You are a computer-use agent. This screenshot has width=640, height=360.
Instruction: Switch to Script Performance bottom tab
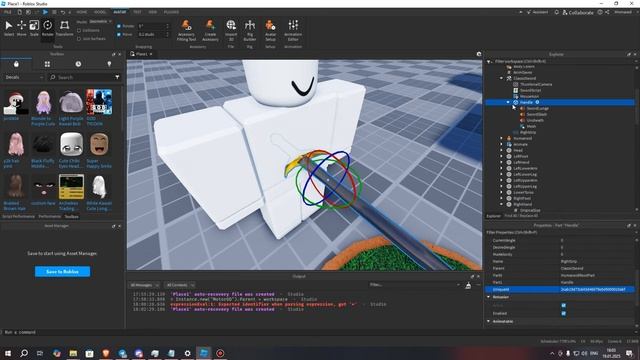click(x=19, y=217)
